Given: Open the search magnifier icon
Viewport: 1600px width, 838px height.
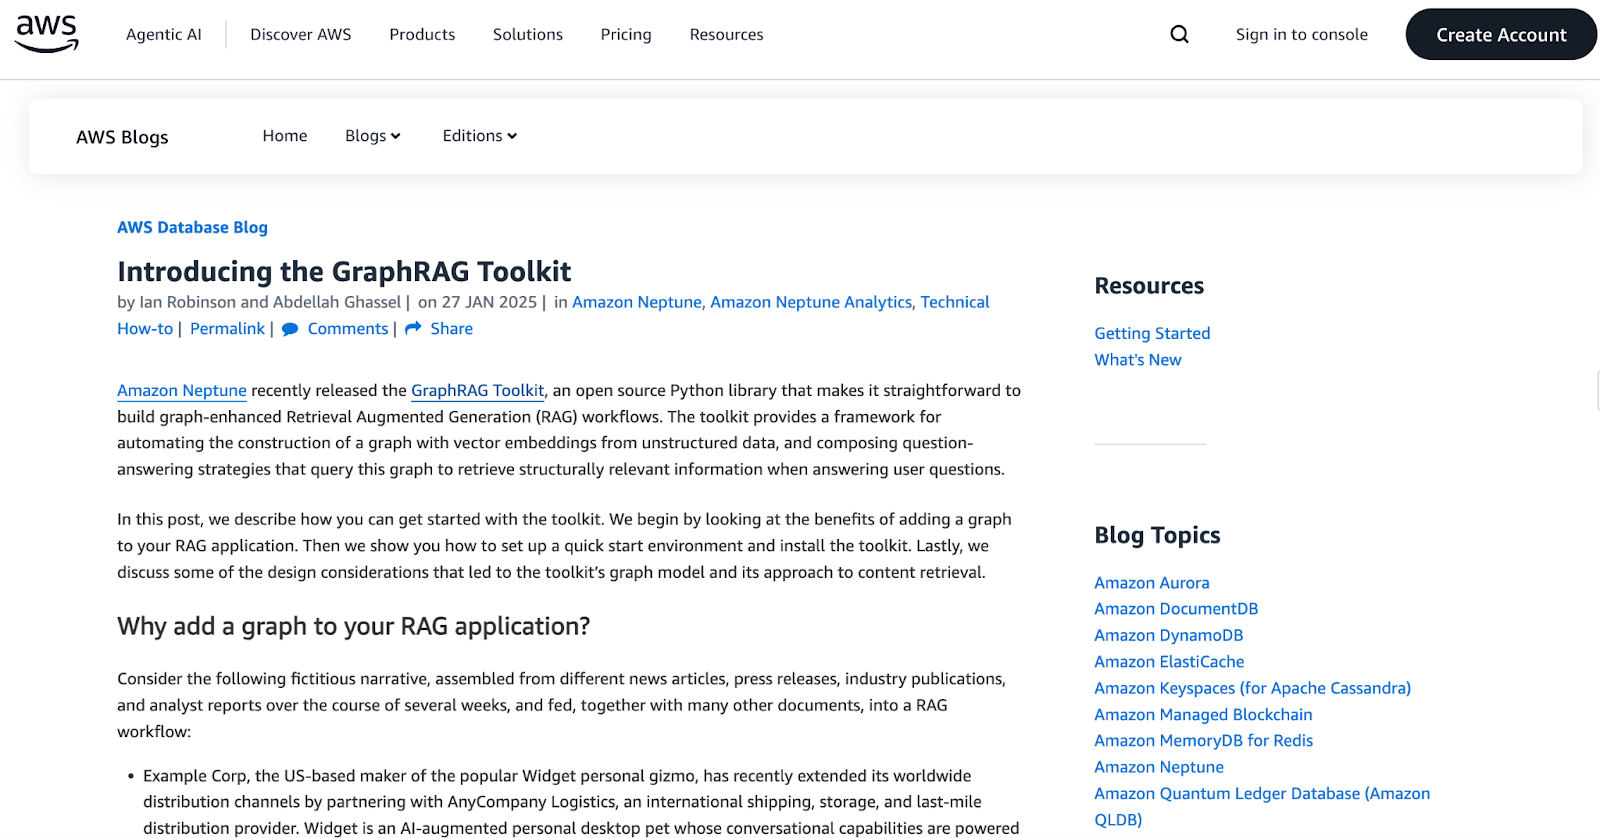Looking at the screenshot, I should coord(1179,34).
